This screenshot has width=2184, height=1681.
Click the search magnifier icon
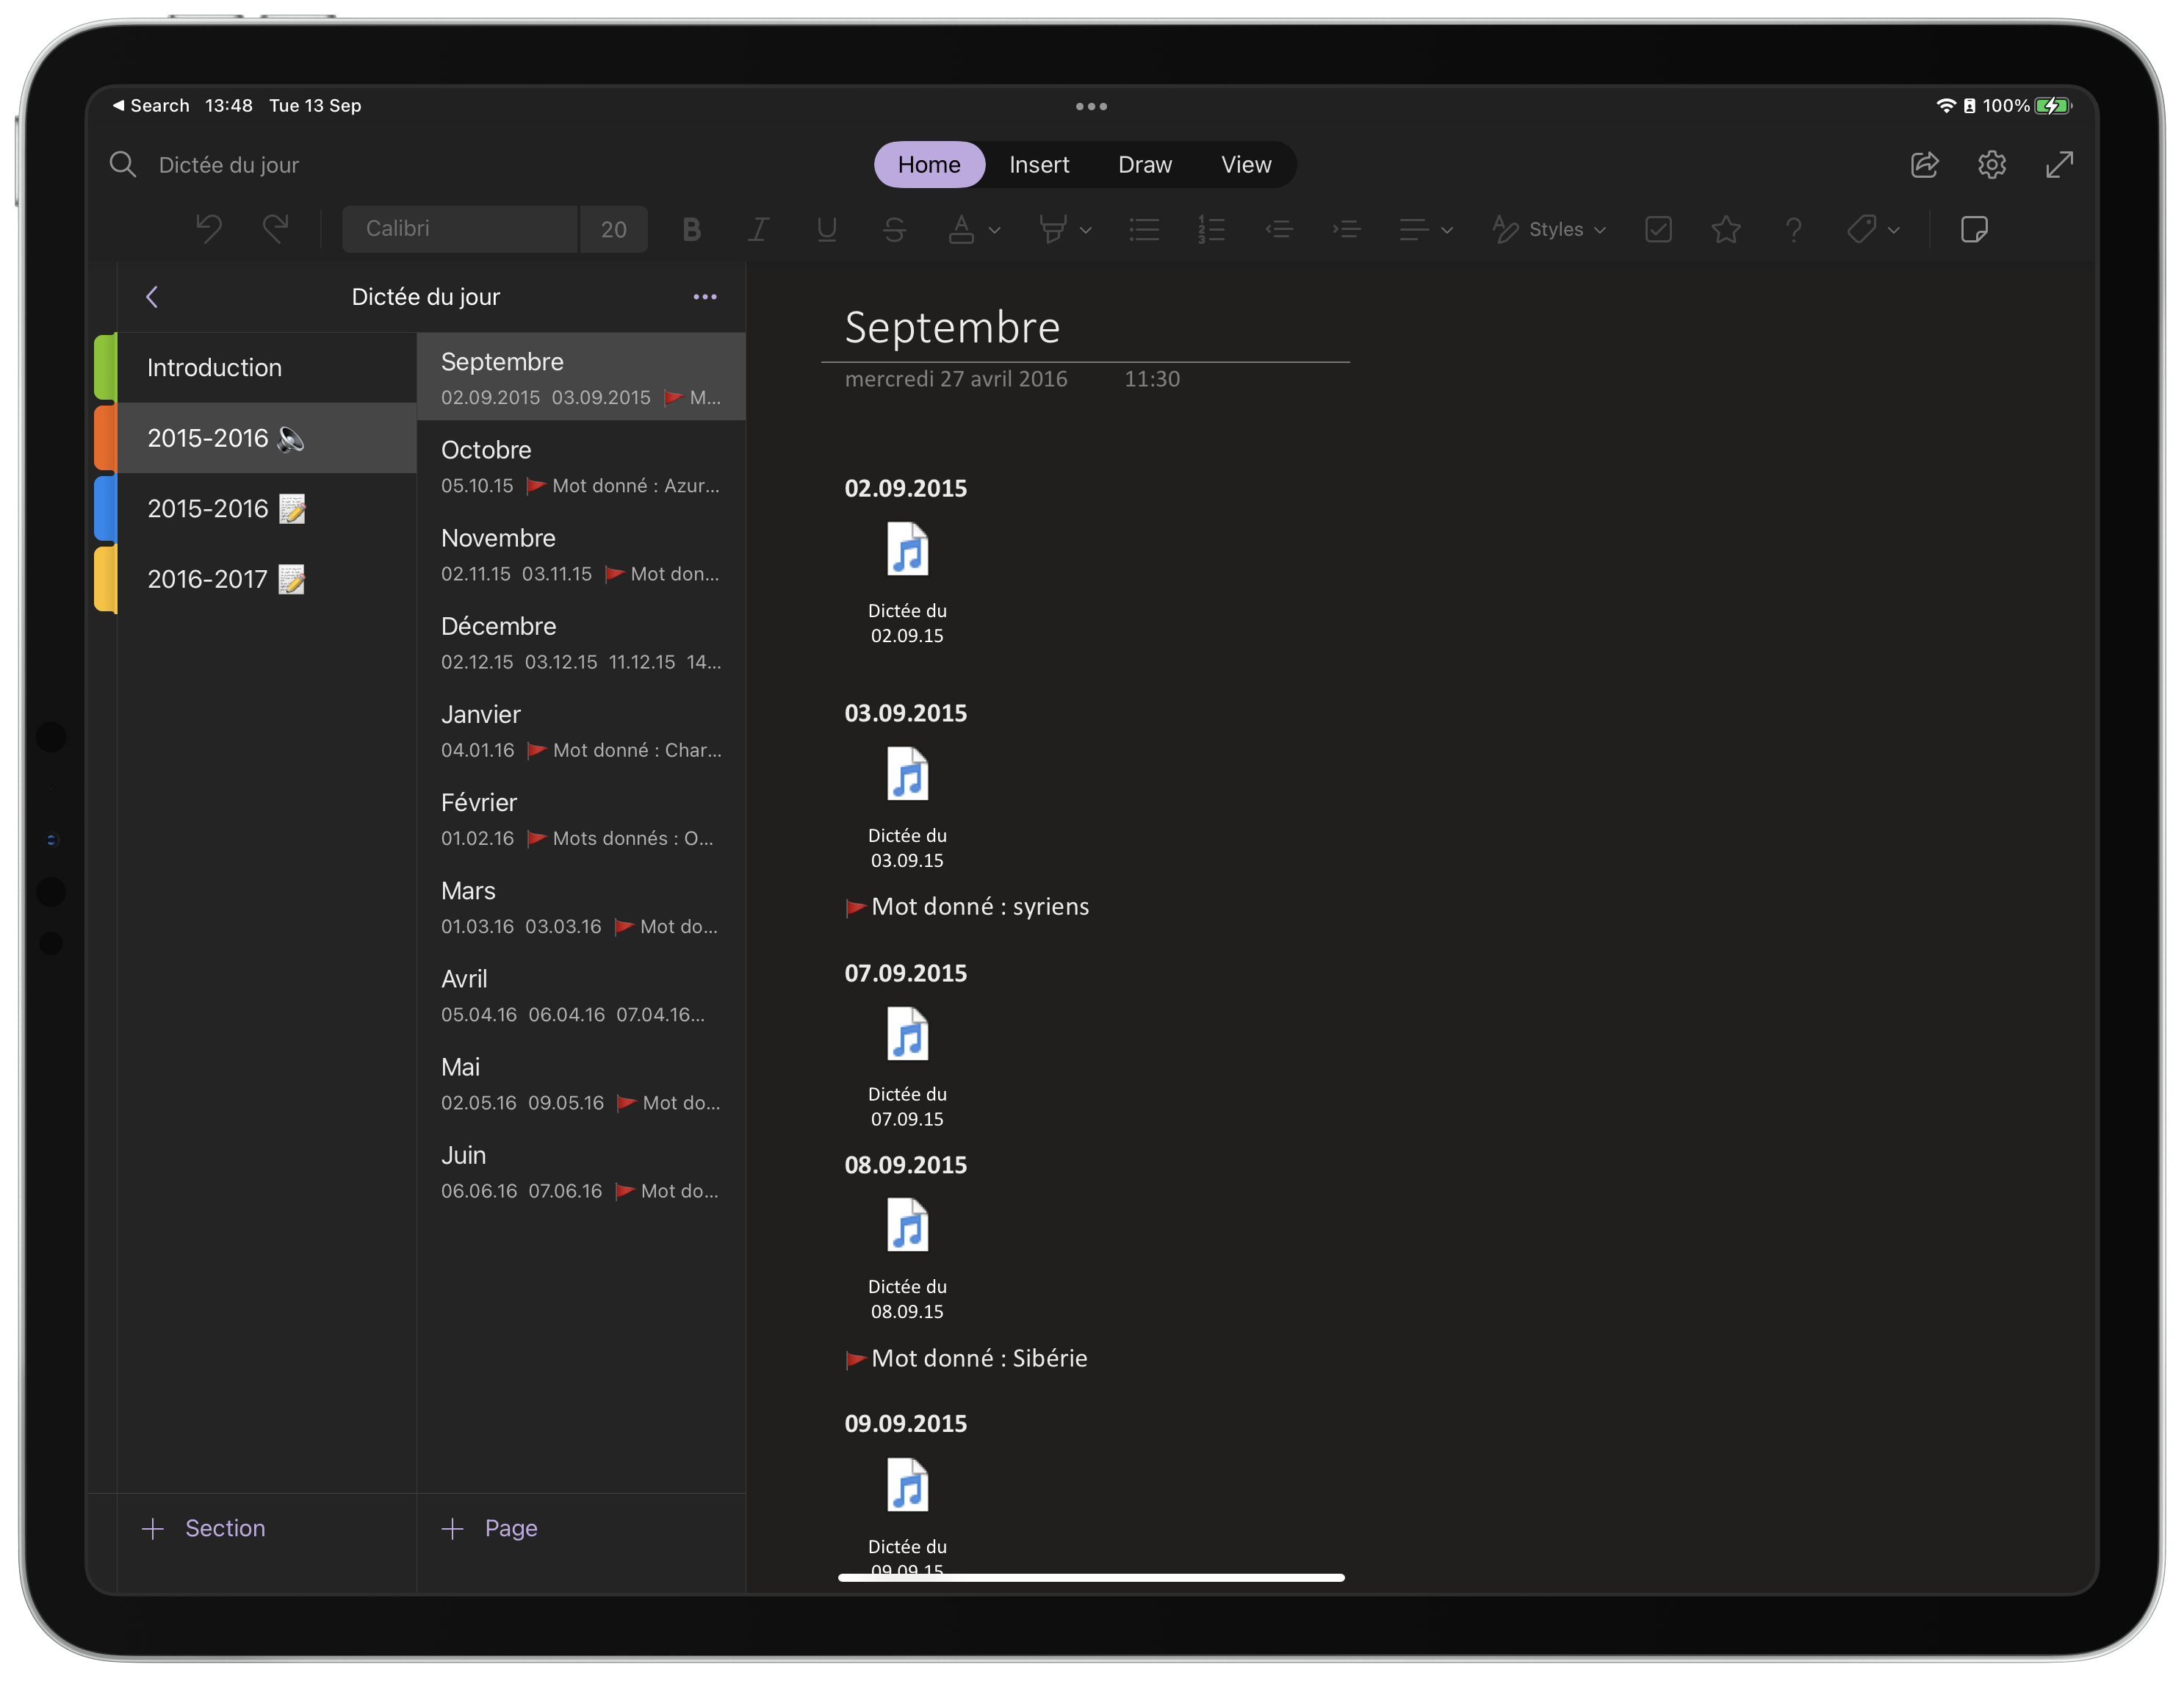click(122, 164)
